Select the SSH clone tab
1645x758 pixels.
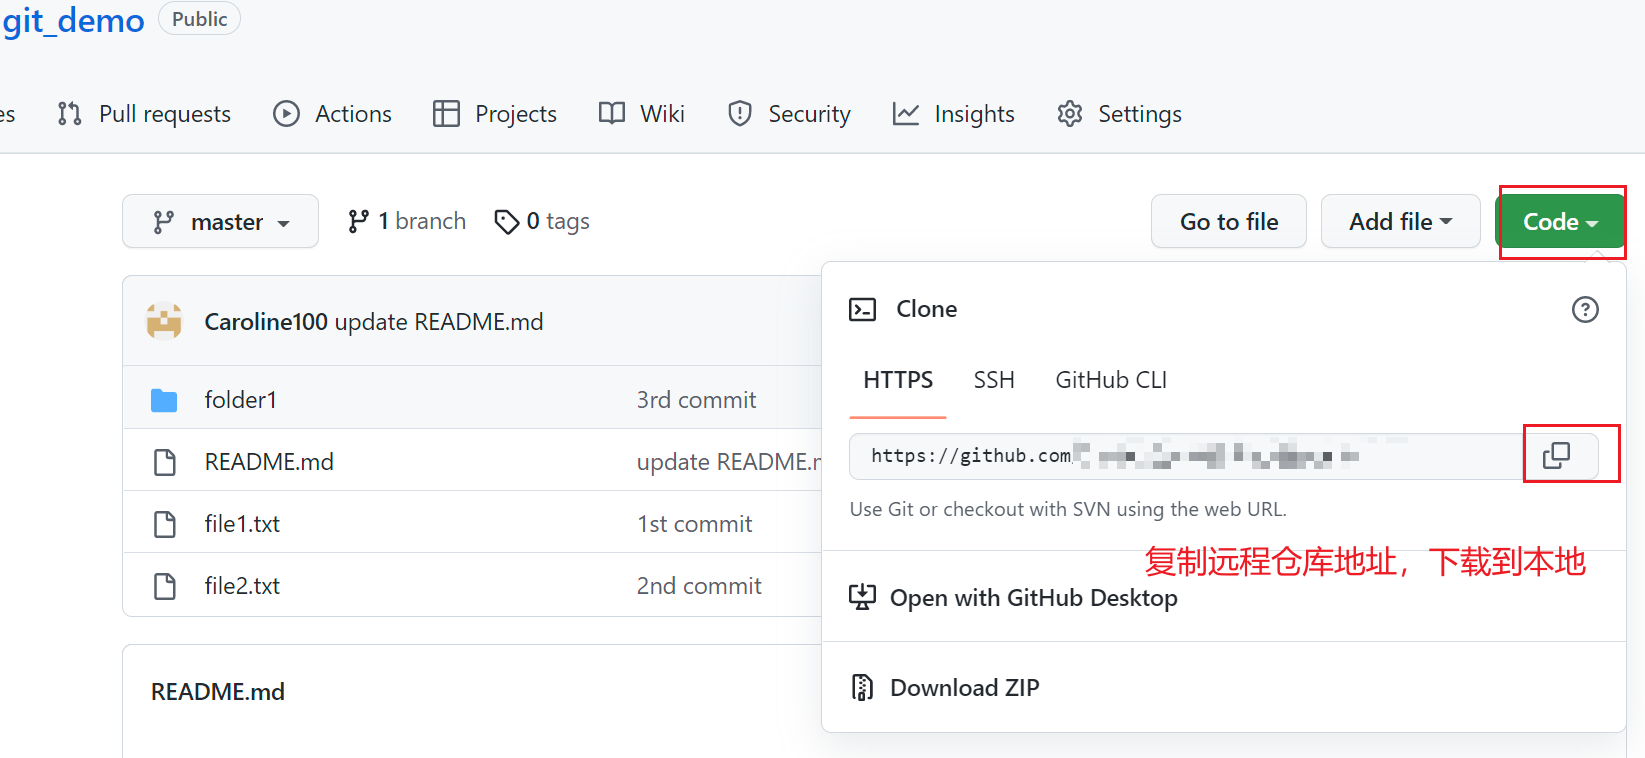pyautogui.click(x=994, y=380)
